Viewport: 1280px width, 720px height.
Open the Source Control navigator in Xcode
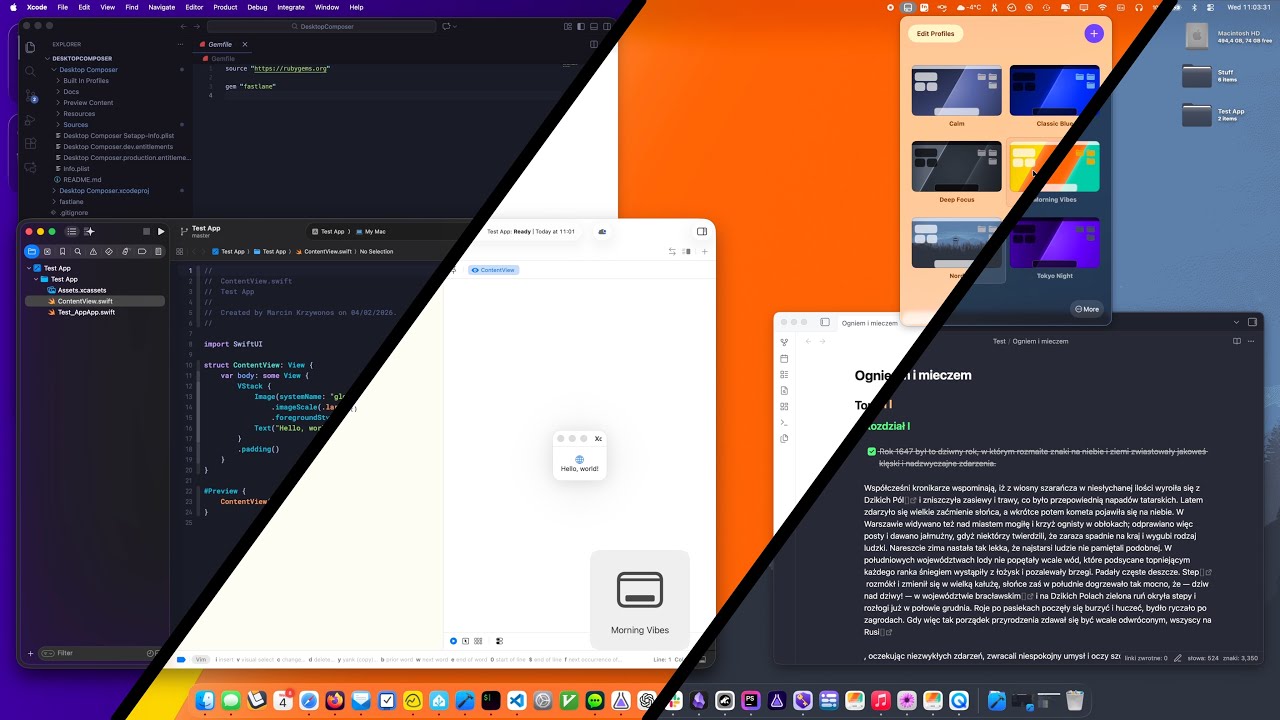click(47, 252)
